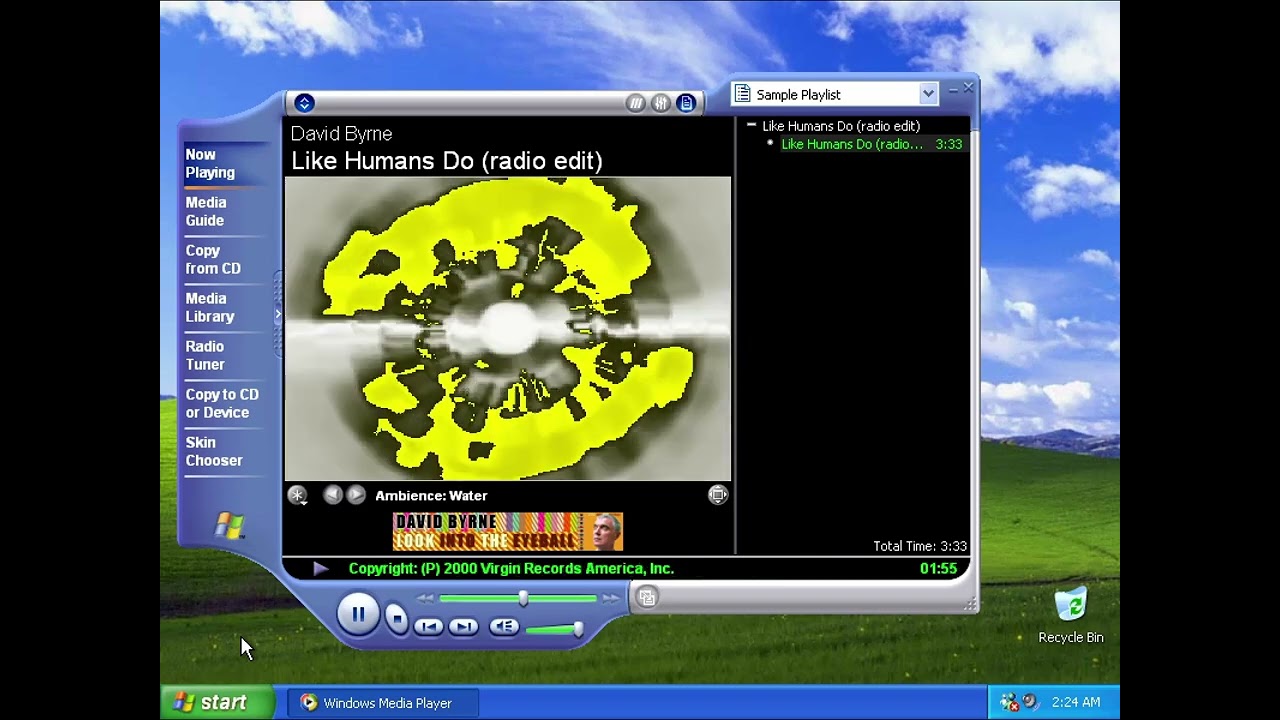Click the Like Humans Do song title heading

tap(447, 161)
